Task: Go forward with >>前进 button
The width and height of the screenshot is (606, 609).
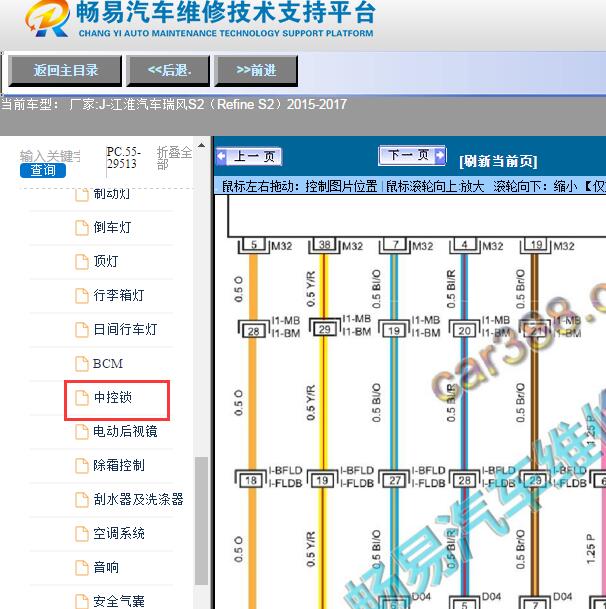Action: tap(256, 71)
